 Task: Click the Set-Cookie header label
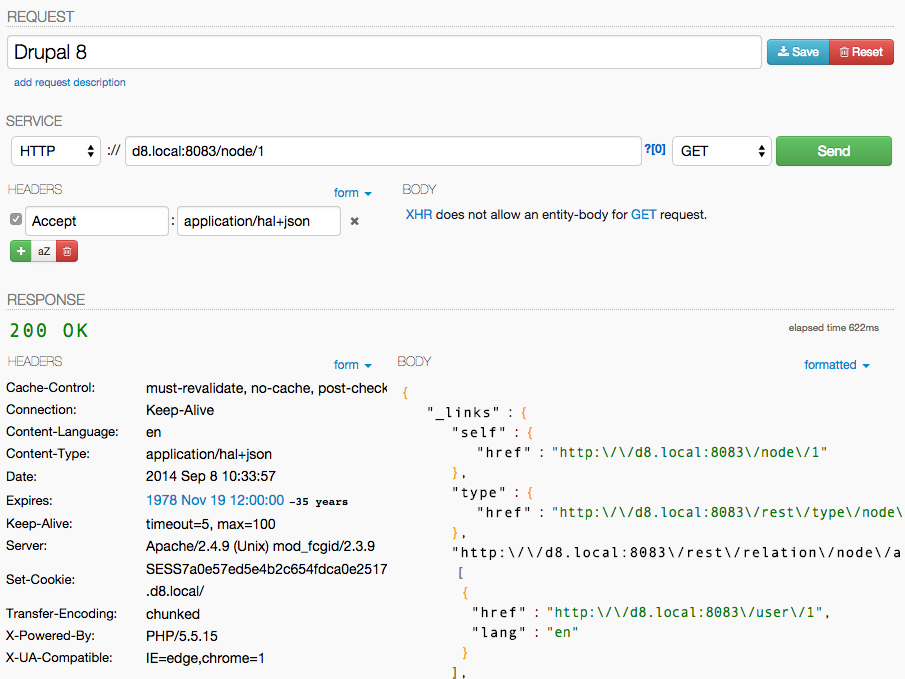coord(40,580)
